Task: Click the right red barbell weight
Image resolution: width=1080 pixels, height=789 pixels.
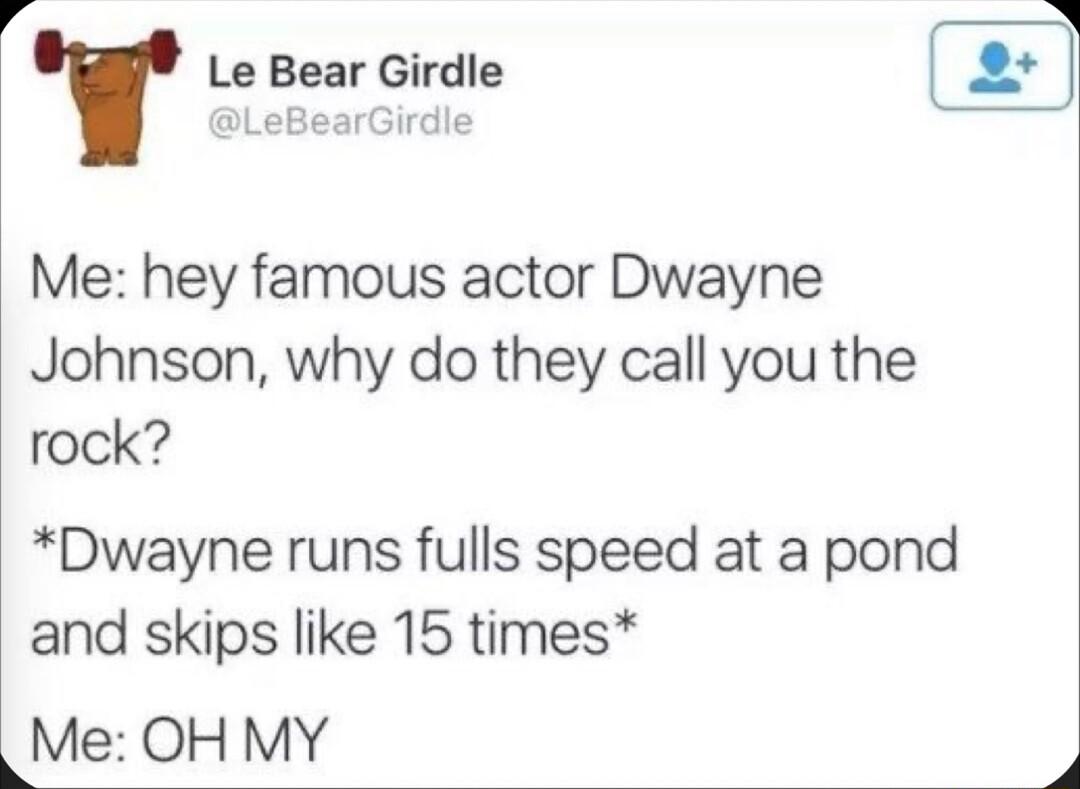Action: [164, 50]
